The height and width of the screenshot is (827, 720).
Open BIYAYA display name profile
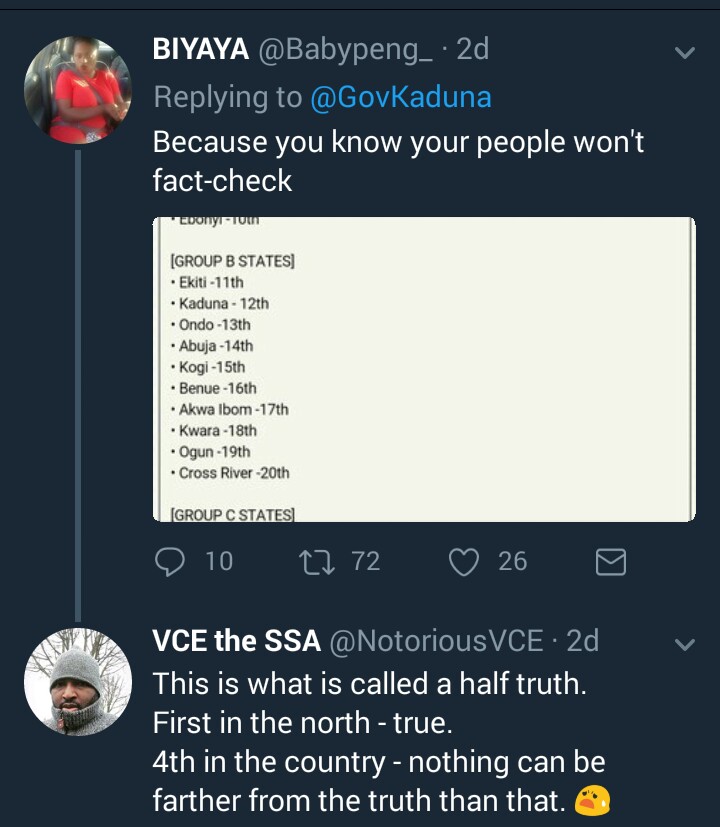point(200,49)
